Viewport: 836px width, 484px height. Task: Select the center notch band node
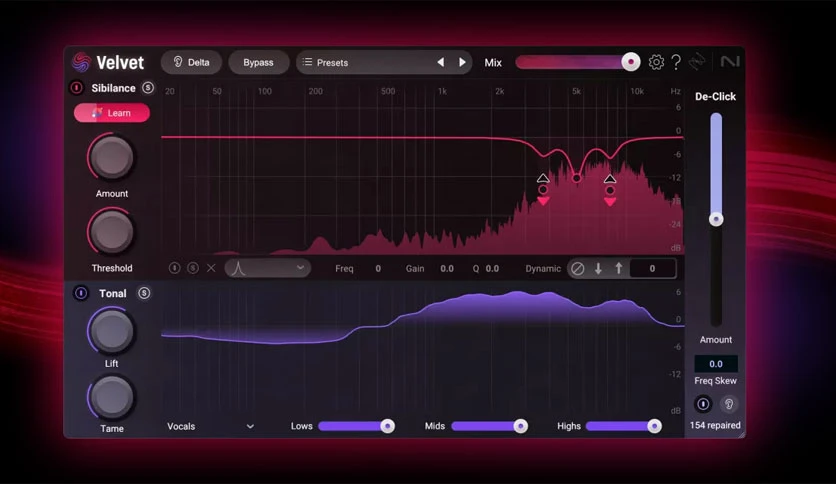576,178
